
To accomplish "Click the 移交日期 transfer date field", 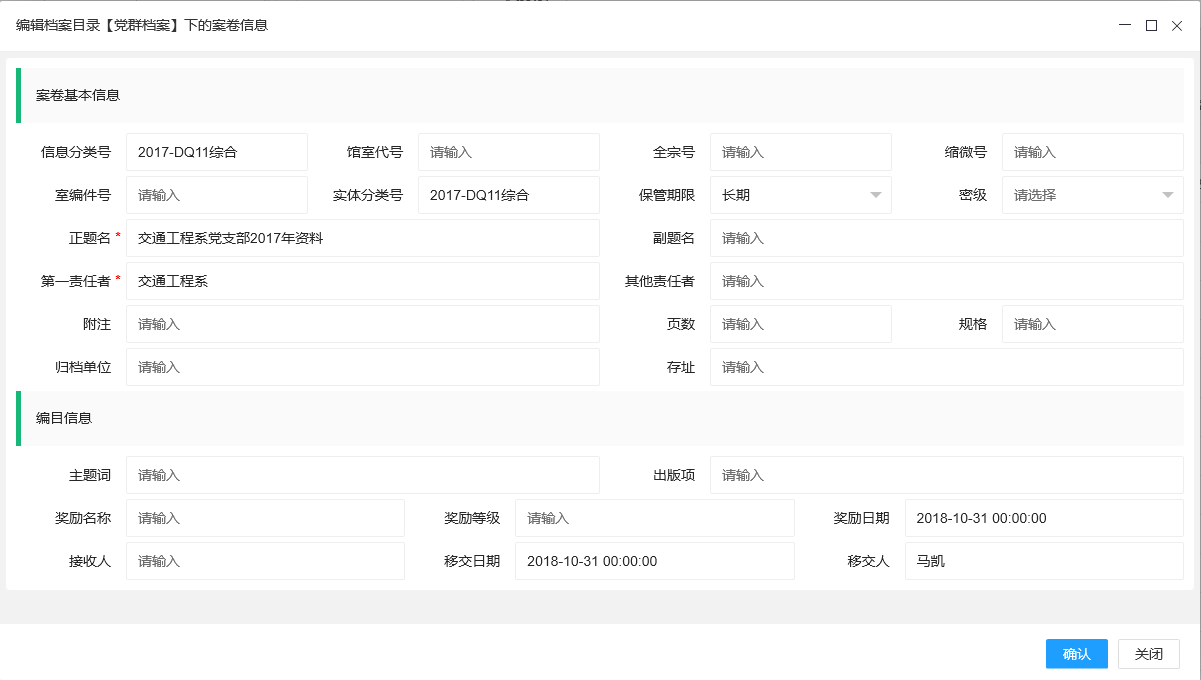I will coord(654,561).
